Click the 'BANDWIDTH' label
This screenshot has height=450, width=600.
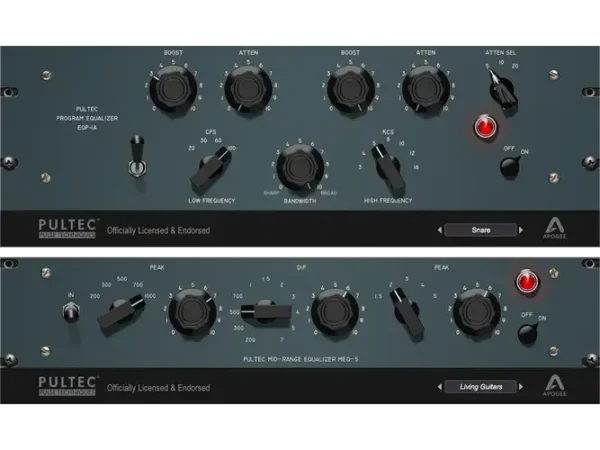[300, 201]
